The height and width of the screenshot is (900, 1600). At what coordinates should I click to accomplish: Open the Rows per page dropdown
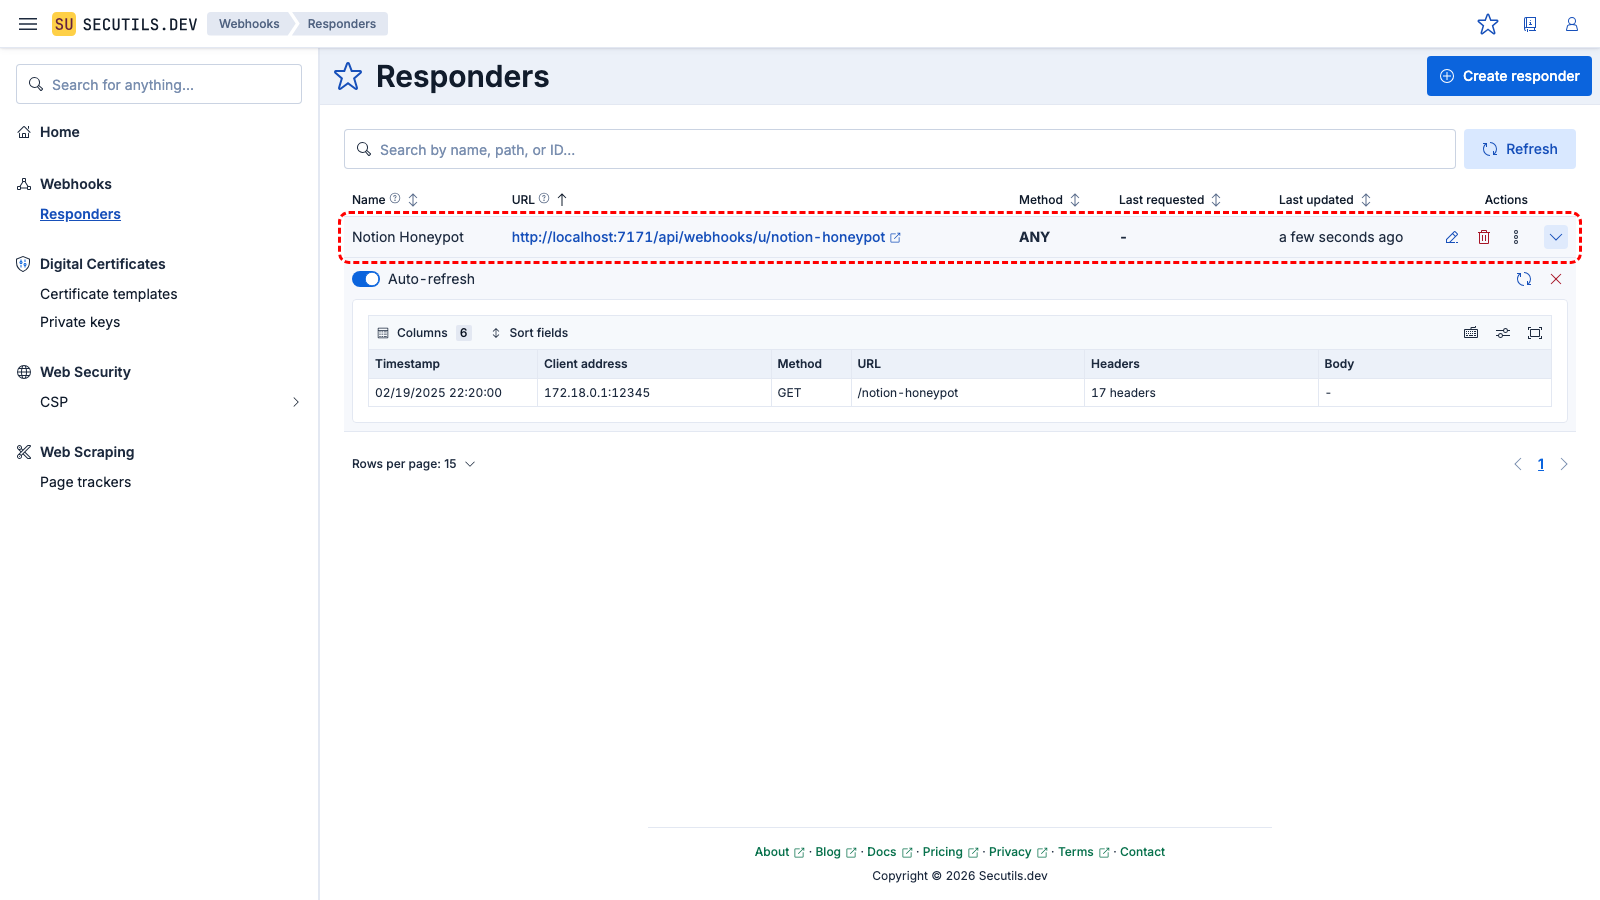point(414,464)
